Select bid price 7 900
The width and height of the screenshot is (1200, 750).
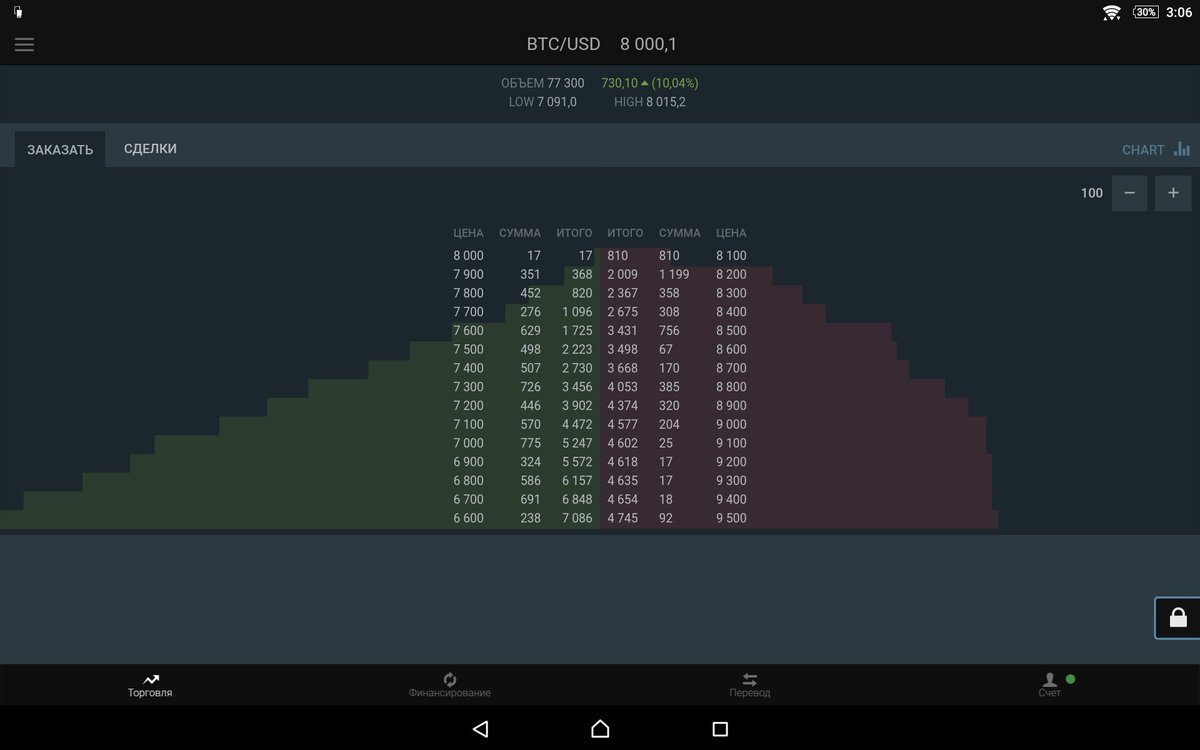(468, 274)
